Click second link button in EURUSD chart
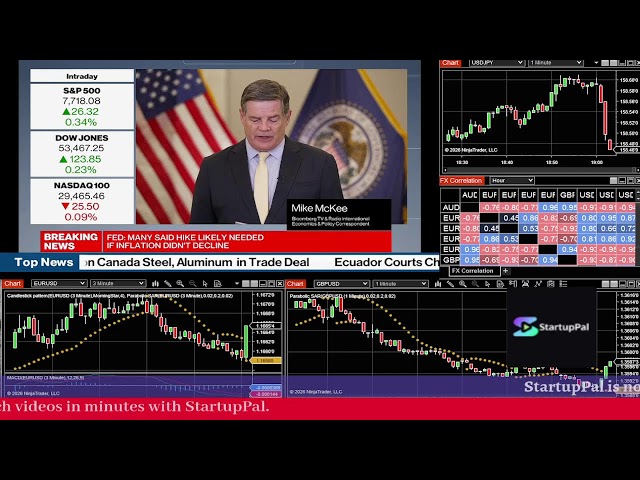This screenshot has width=640, height=480. [x=254, y=283]
